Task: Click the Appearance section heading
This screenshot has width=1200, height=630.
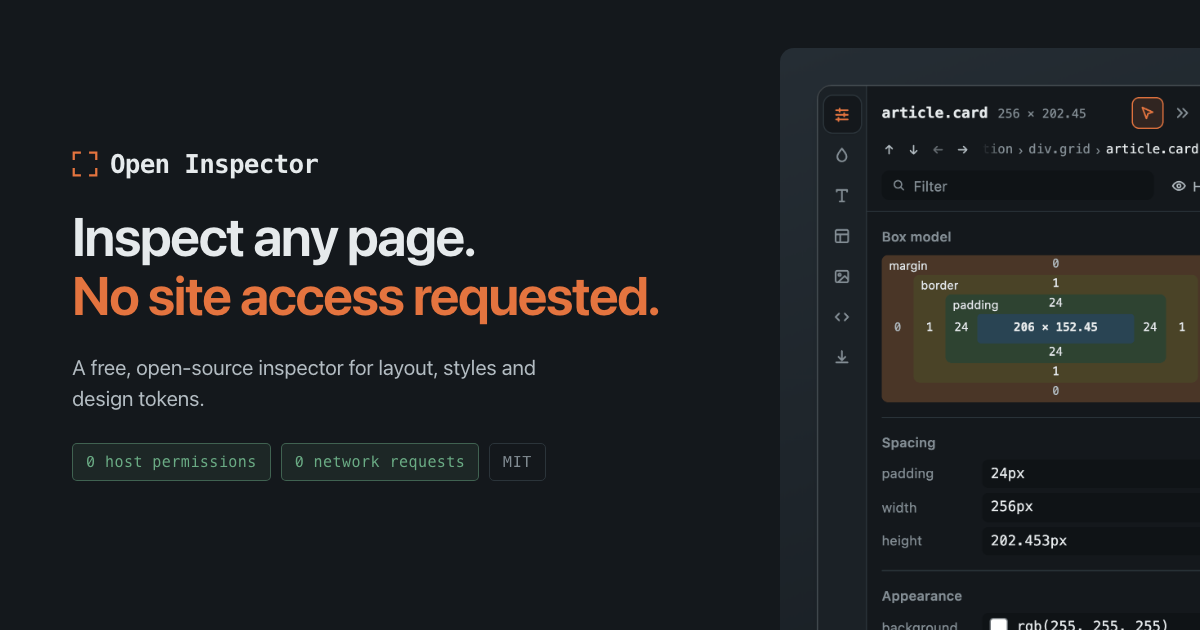Action: tap(921, 596)
